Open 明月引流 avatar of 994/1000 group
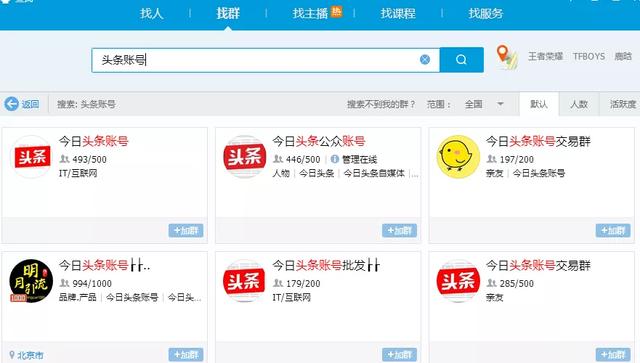Screen dimensions: 640x363 (31, 281)
